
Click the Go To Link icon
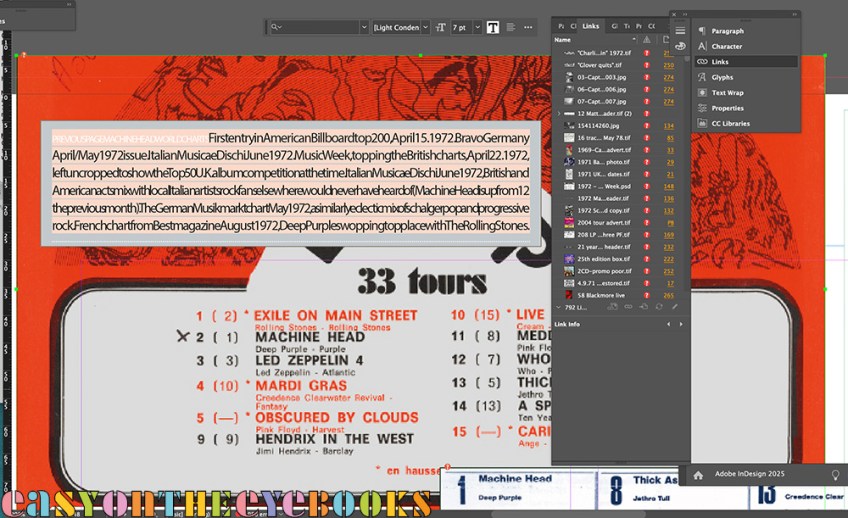[x=643, y=306]
